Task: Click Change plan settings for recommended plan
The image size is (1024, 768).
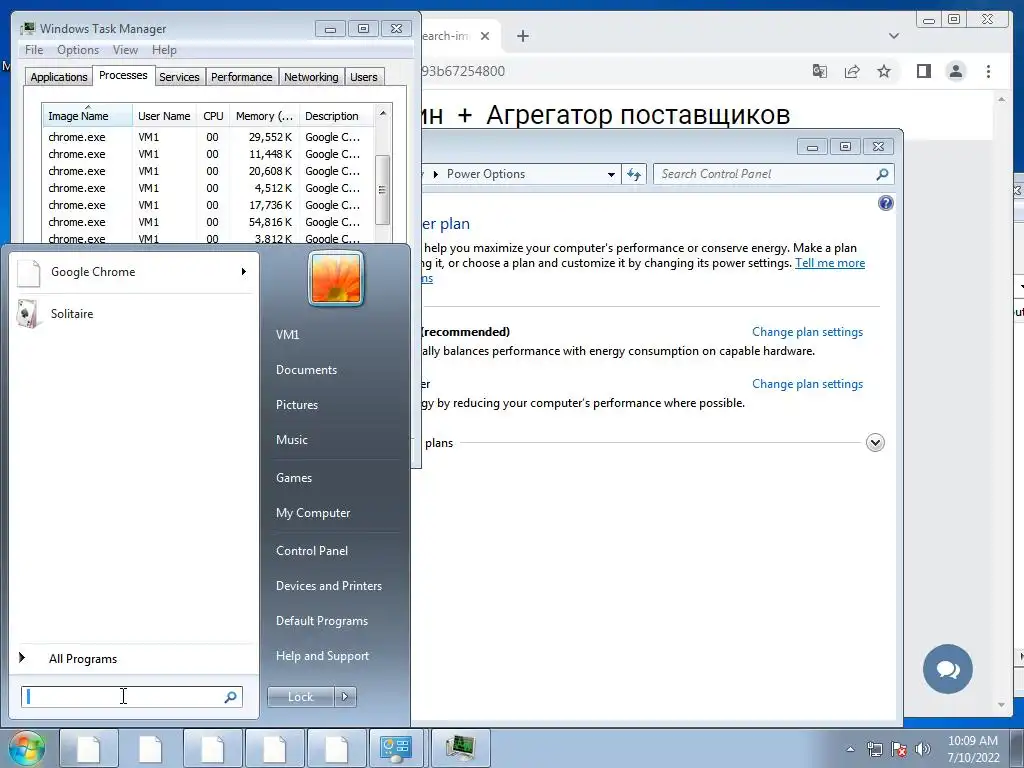Action: (807, 332)
